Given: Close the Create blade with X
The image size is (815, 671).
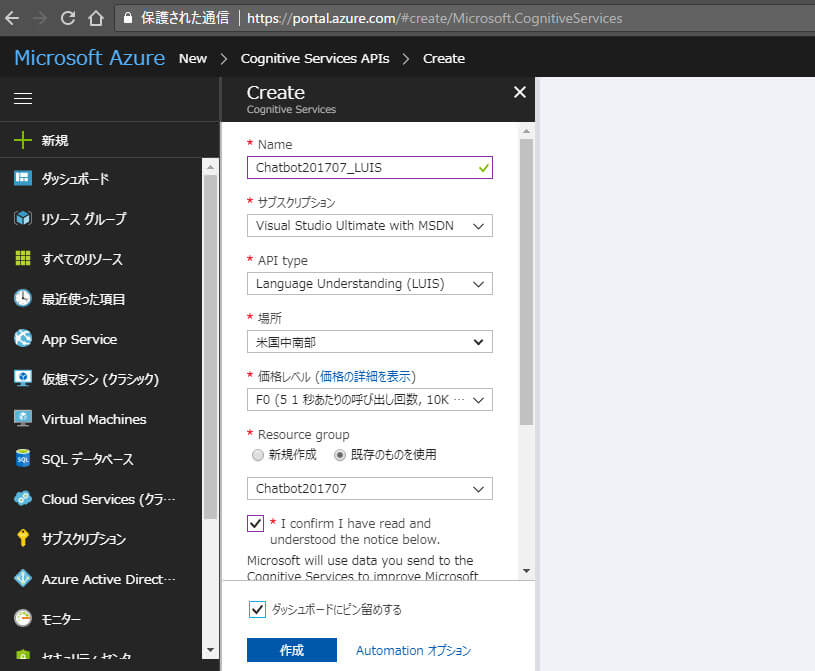Looking at the screenshot, I should [x=520, y=92].
